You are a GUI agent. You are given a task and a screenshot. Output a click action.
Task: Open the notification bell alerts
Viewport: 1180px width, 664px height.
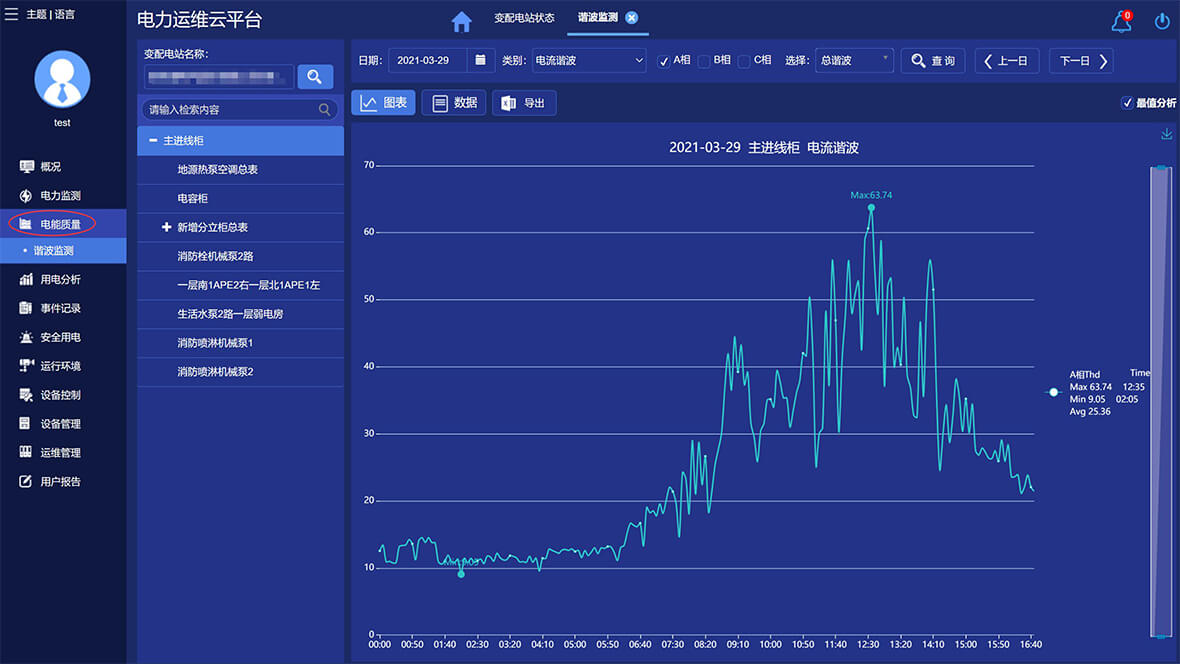[1121, 21]
